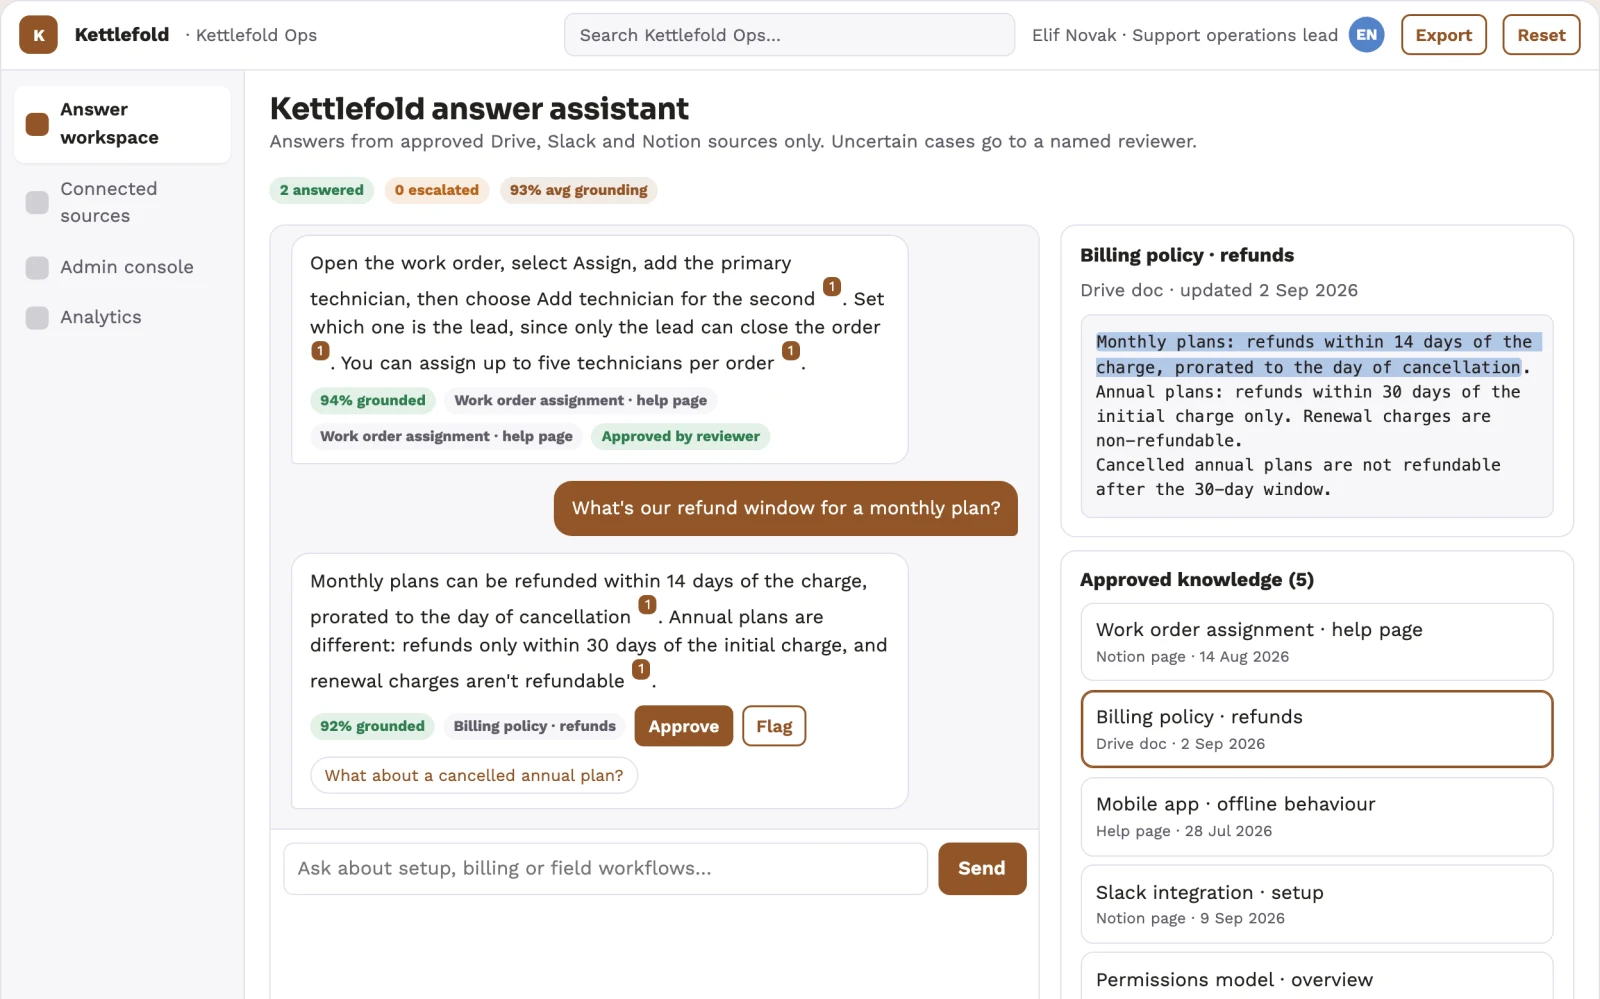Screen dimensions: 1600x999
Task: Click the '93% avg grounding' chip
Action: click(x=579, y=190)
